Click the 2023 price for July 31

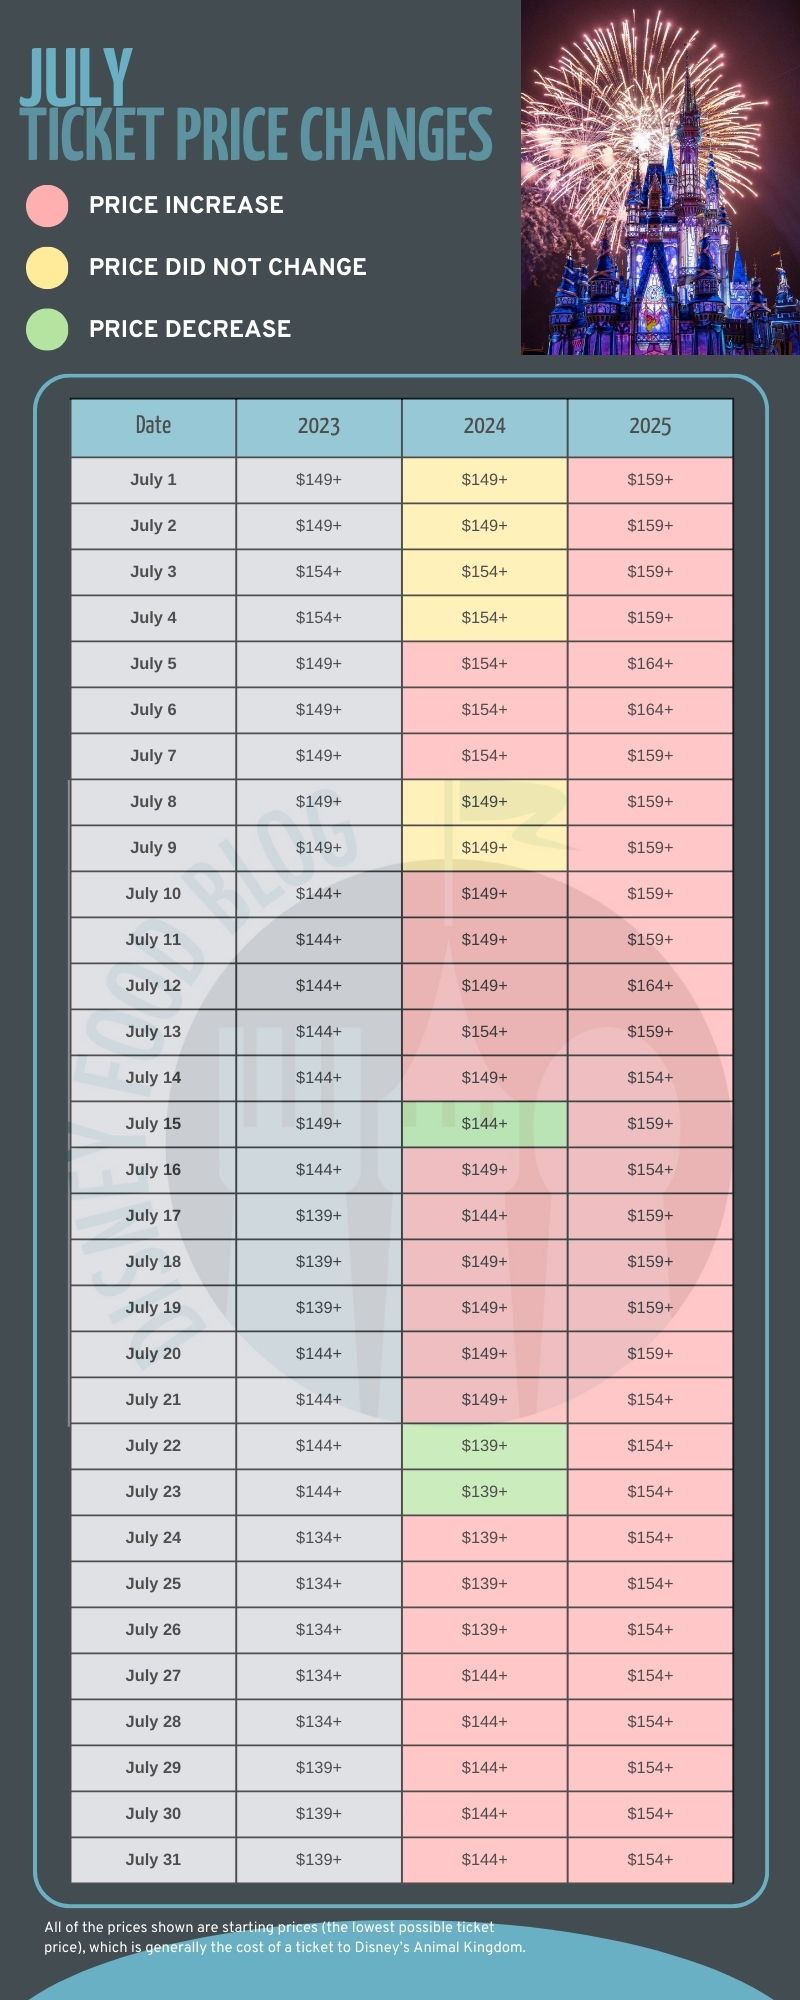[x=319, y=1860]
